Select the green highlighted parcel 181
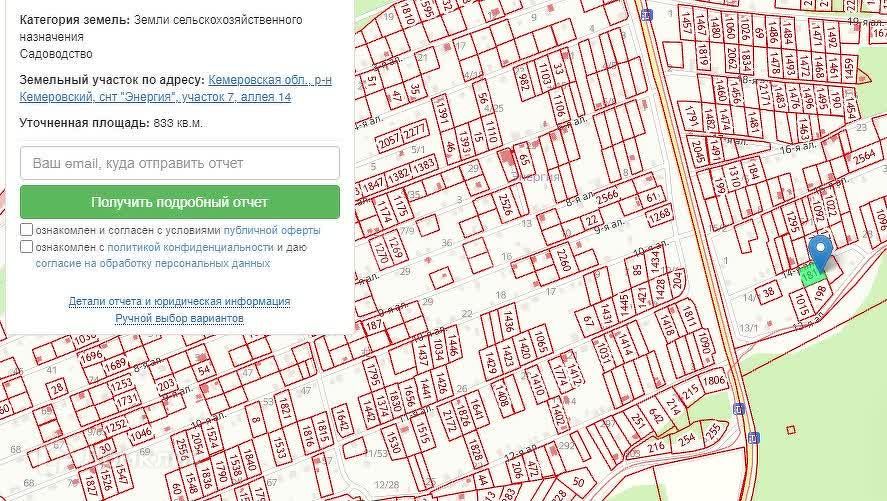The width and height of the screenshot is (887, 501). pyautogui.click(x=812, y=276)
